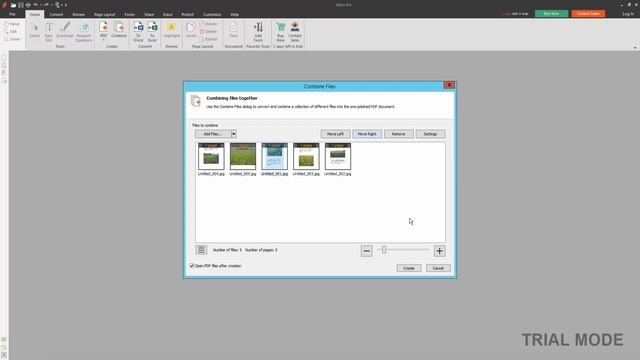Image resolution: width=640 pixels, height=360 pixels.
Task: Click the Save icon in quick access toolbar
Action: pos(21,5)
